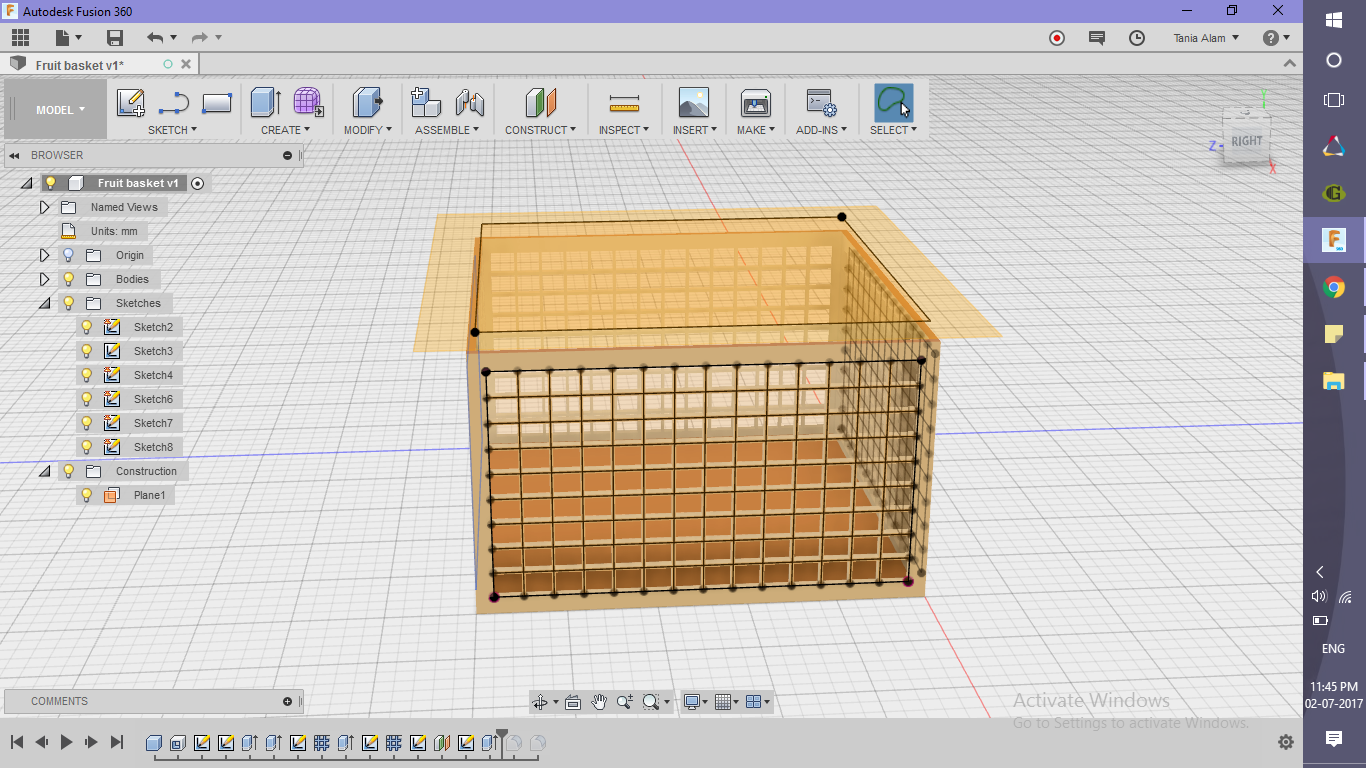Hide the Bodies folder via lightbulb

click(68, 279)
